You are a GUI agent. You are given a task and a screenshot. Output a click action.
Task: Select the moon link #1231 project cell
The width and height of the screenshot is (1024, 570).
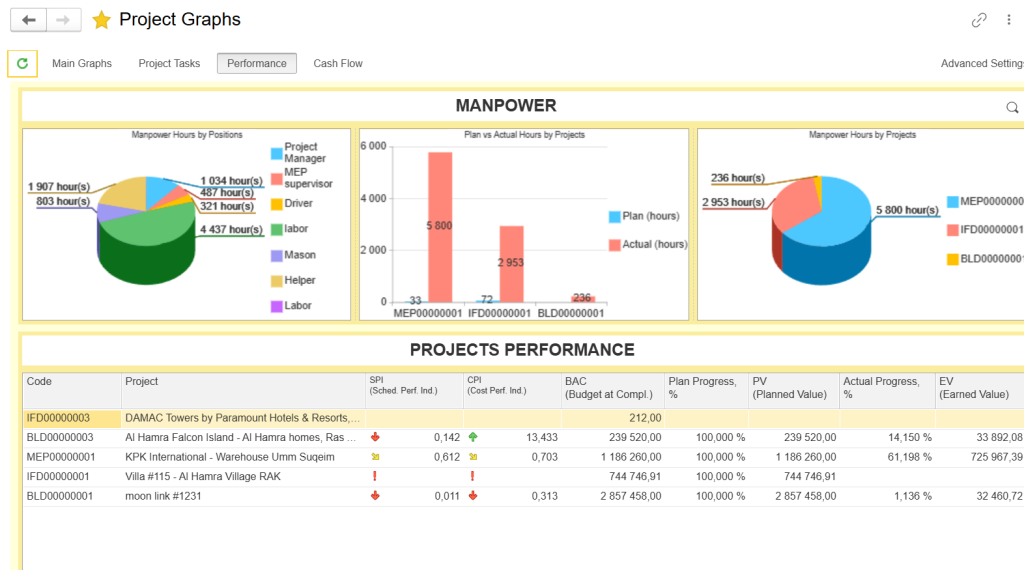(x=243, y=496)
